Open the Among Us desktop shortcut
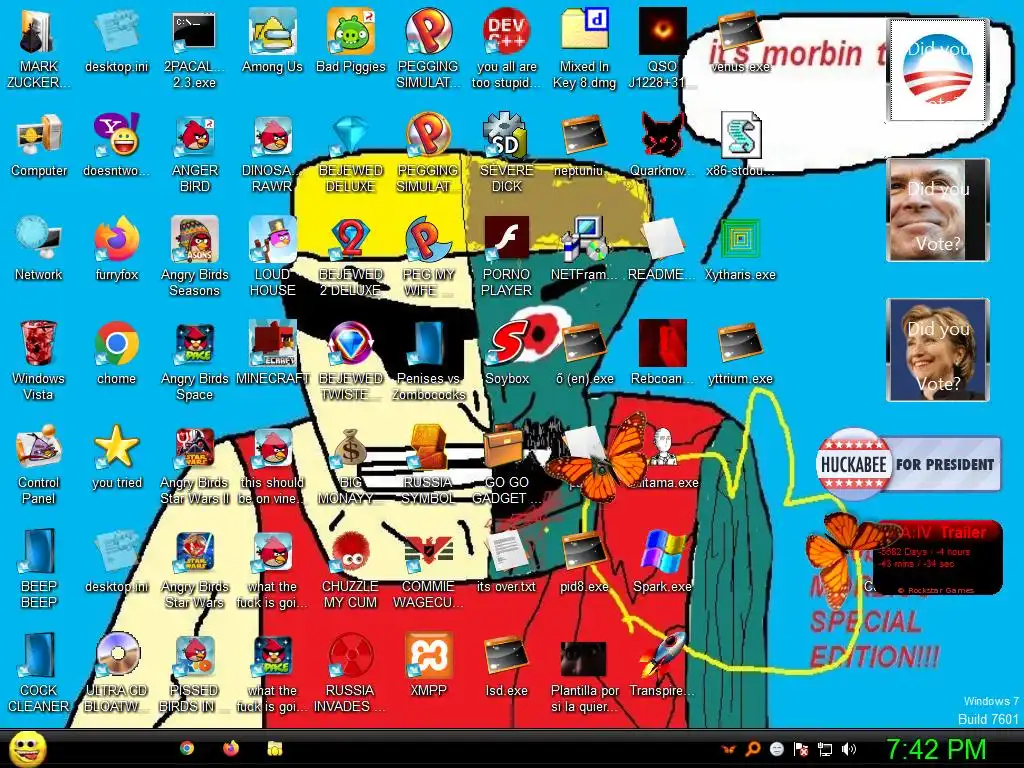Viewport: 1024px width, 768px height. (x=272, y=40)
